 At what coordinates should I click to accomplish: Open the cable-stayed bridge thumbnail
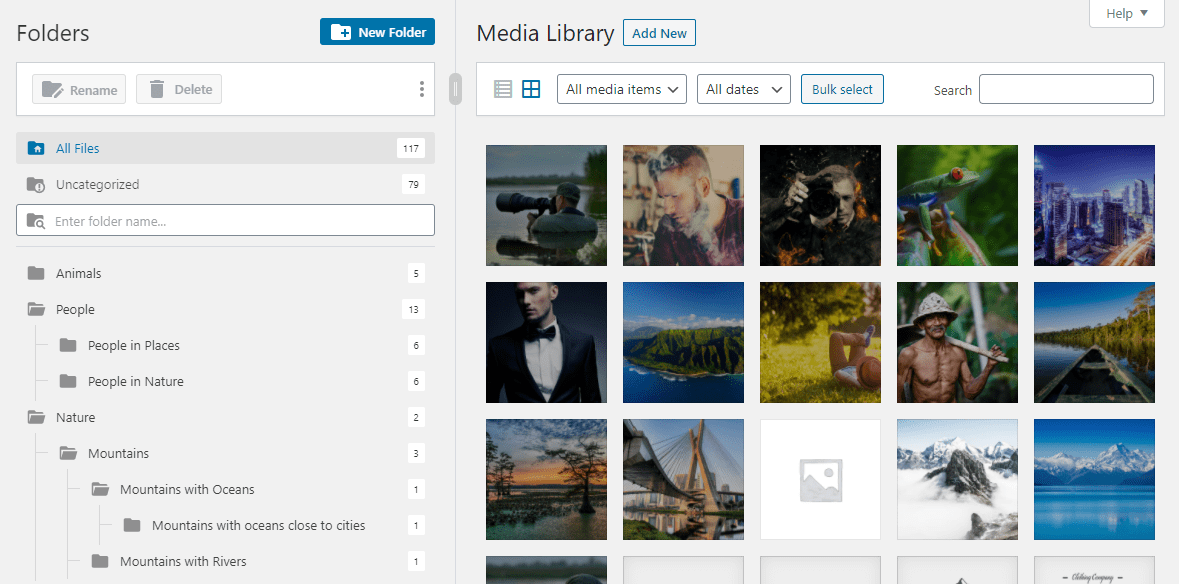point(683,479)
